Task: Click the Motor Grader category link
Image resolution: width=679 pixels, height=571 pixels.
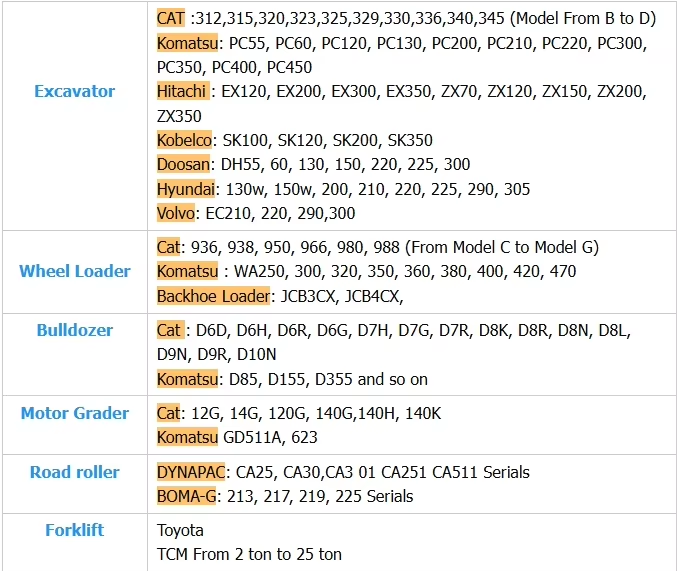Action: pos(75,413)
